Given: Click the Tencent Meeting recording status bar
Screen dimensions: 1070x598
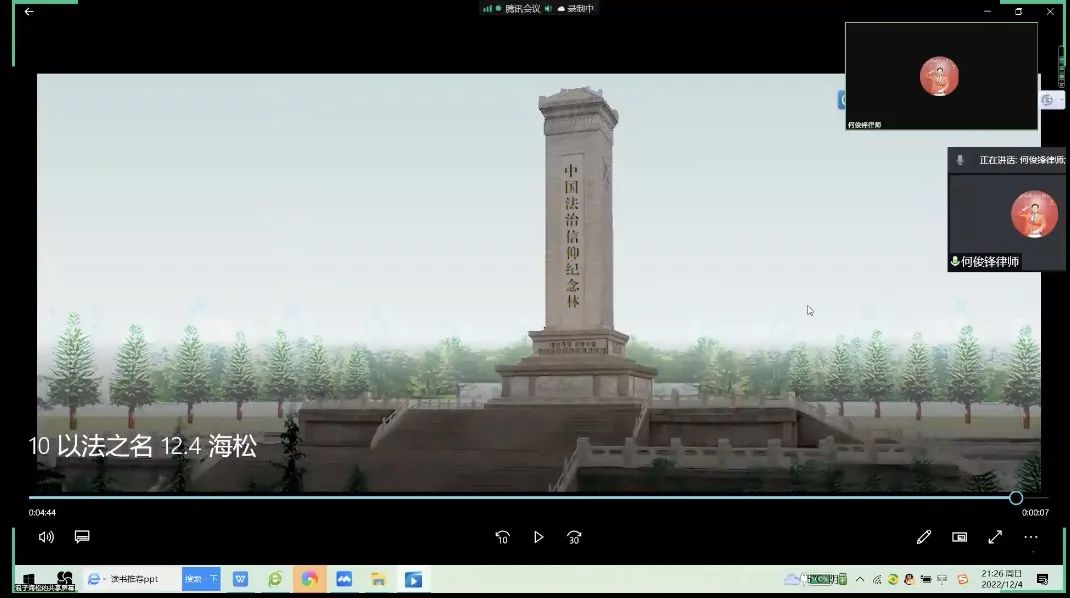Looking at the screenshot, I should tap(538, 9).
